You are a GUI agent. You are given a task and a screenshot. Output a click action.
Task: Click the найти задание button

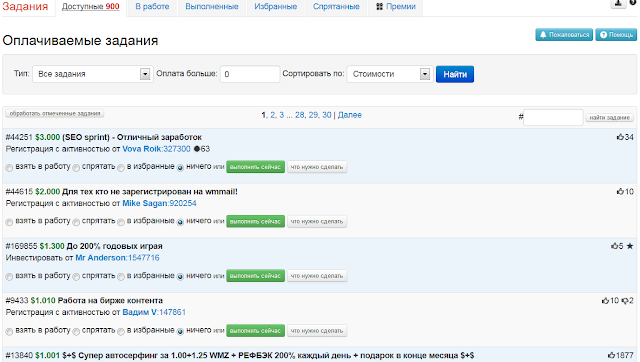coord(609,118)
